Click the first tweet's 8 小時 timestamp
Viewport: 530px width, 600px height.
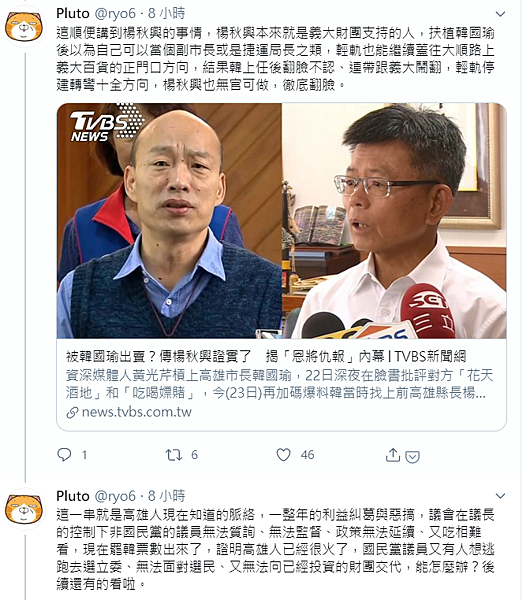click(166, 13)
